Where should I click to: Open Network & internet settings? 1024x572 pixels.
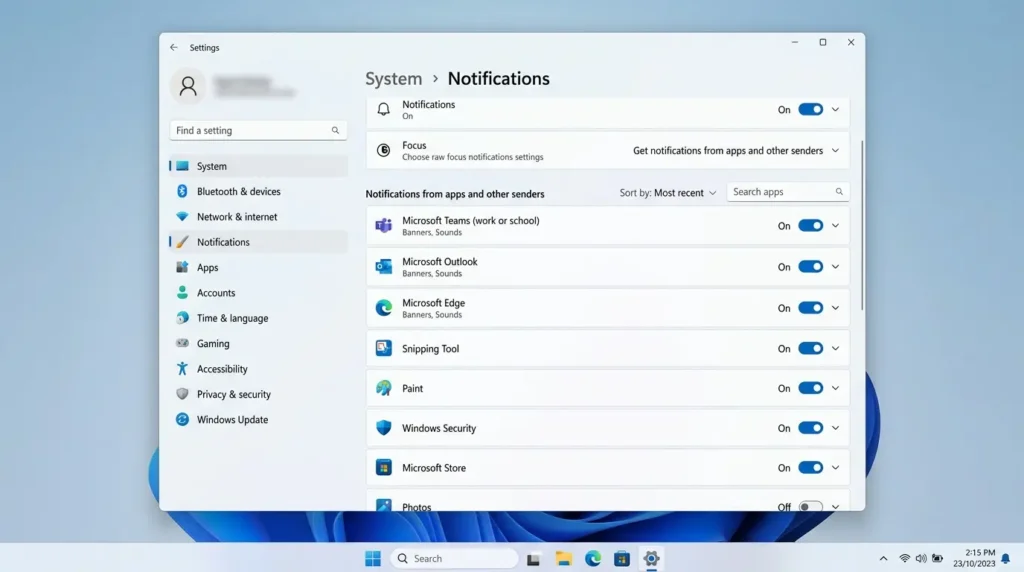click(x=259, y=217)
